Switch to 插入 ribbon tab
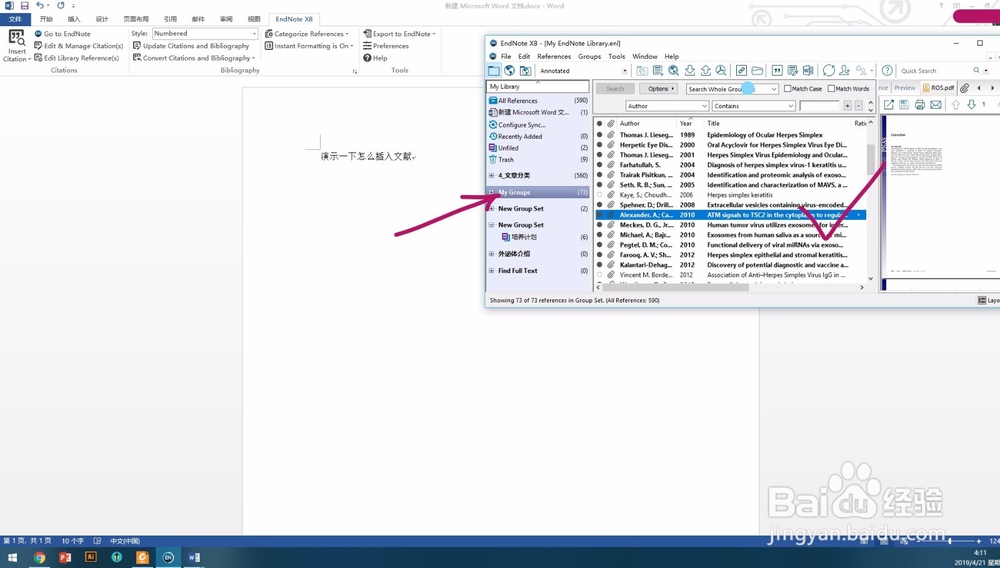This screenshot has height=568, width=1000. click(74, 19)
